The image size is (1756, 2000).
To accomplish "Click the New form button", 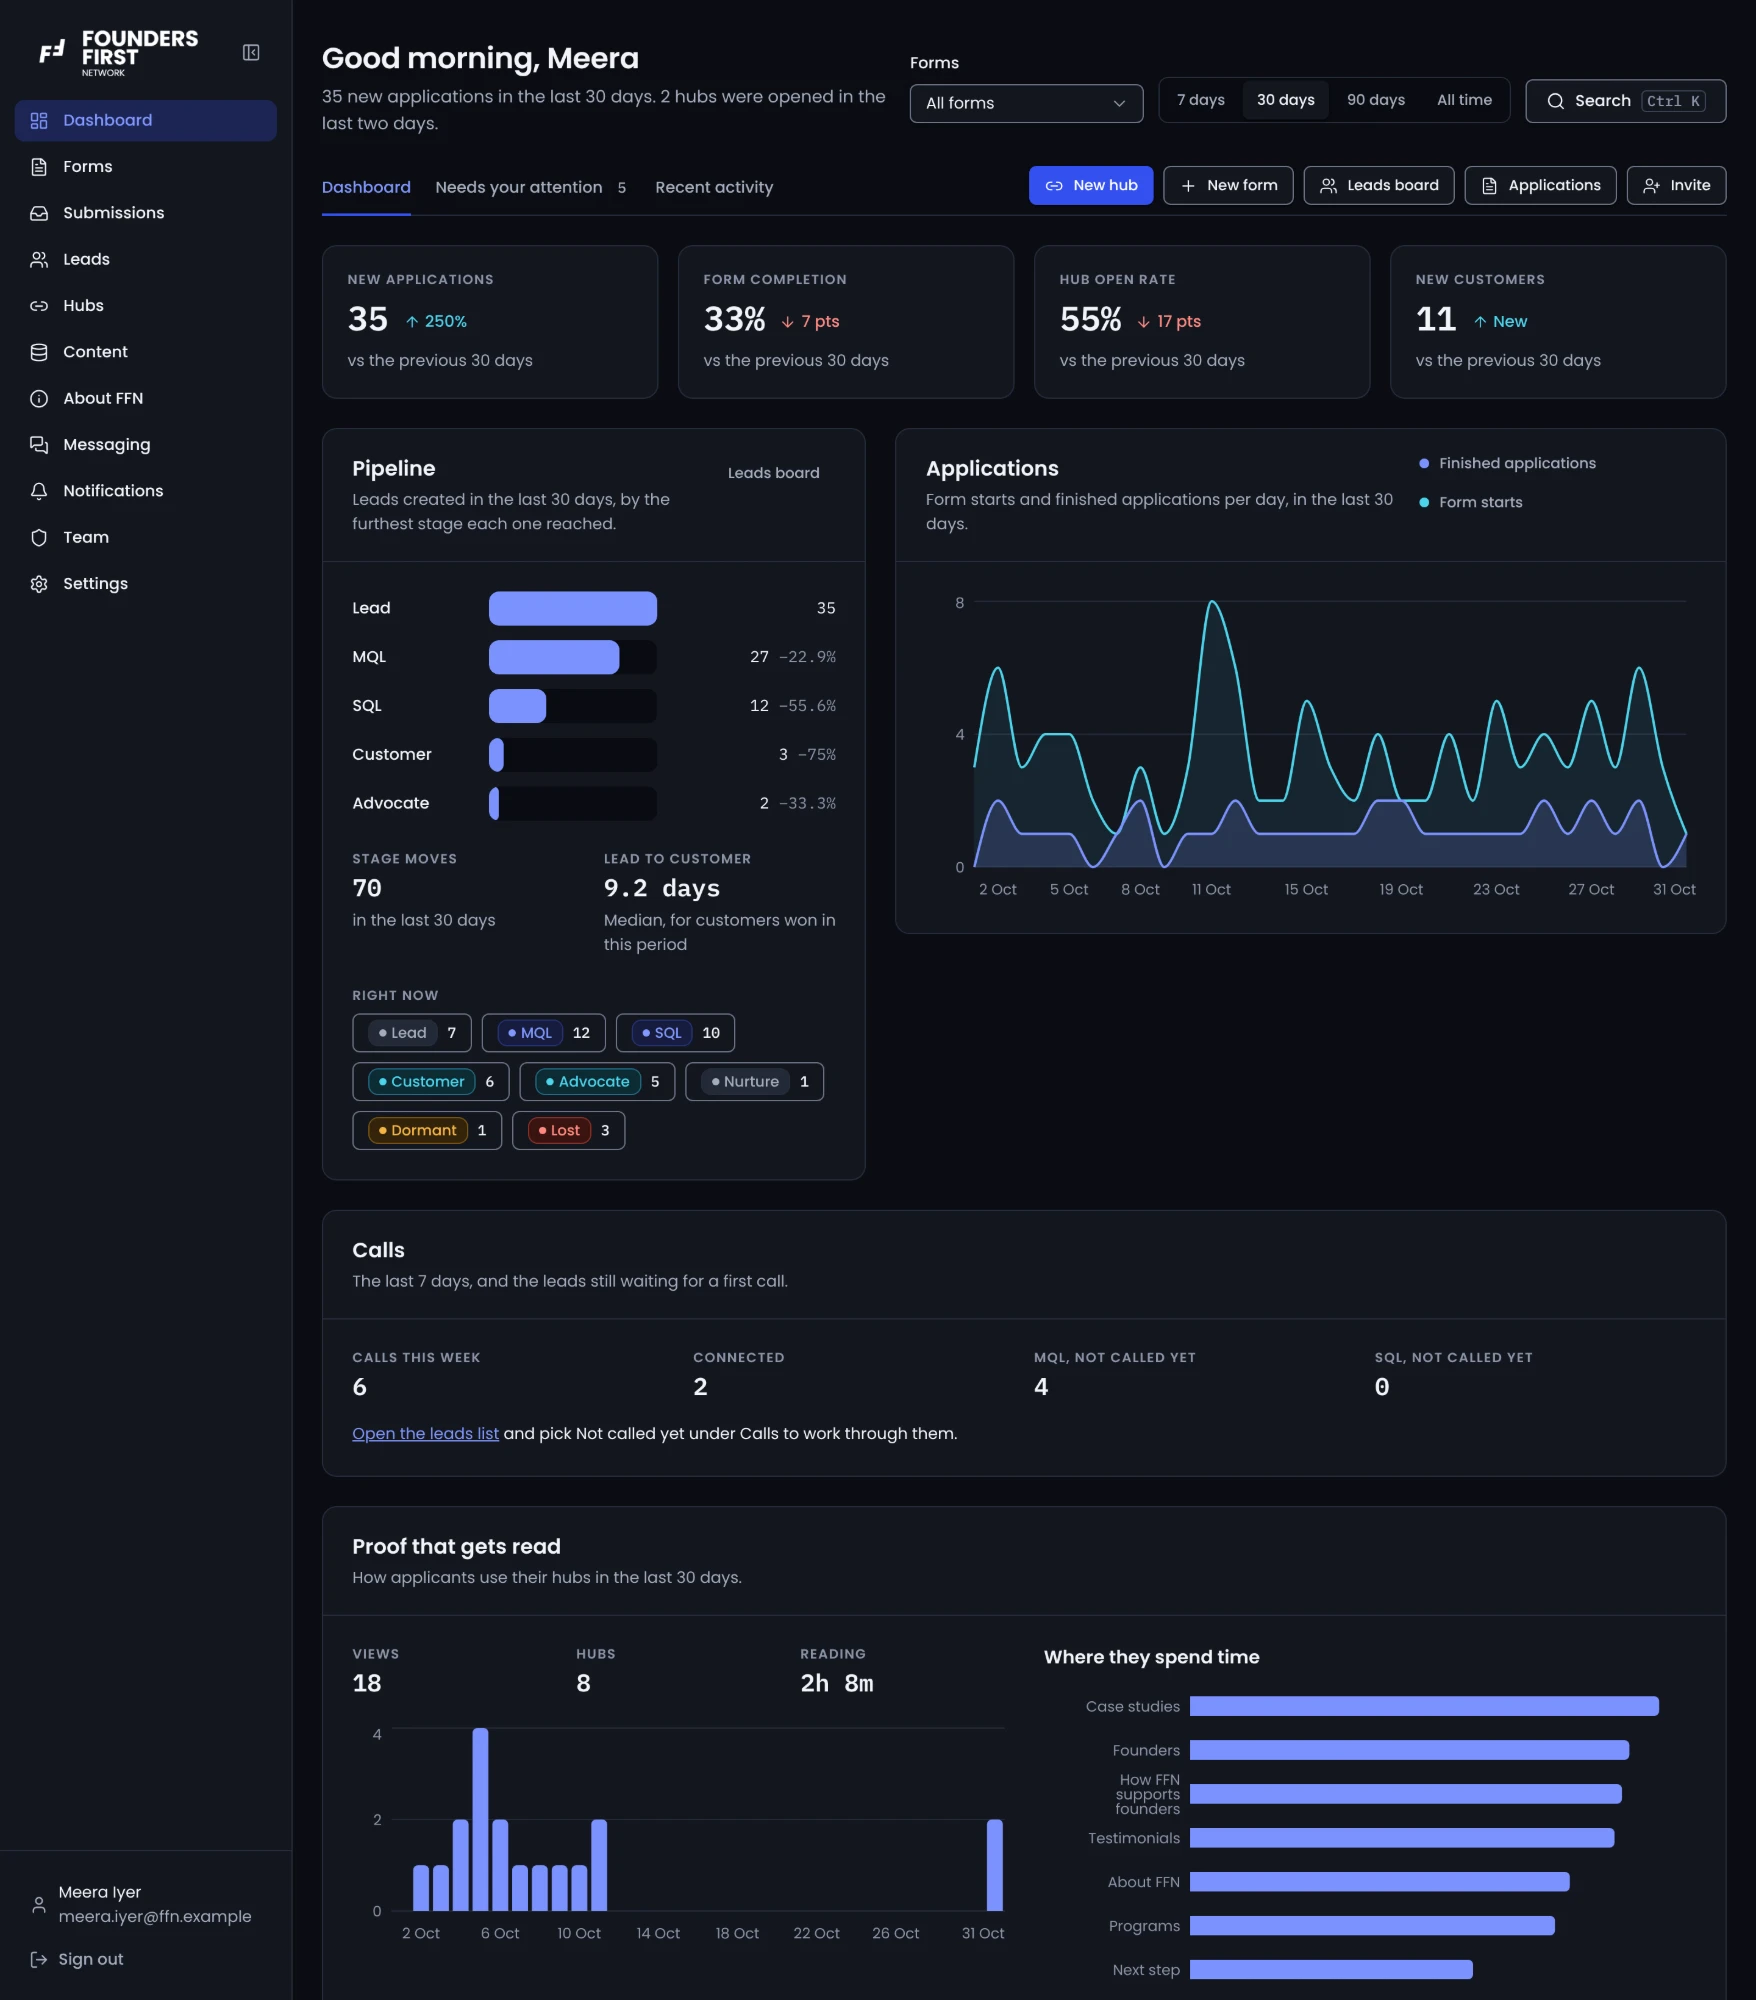I will (x=1228, y=186).
